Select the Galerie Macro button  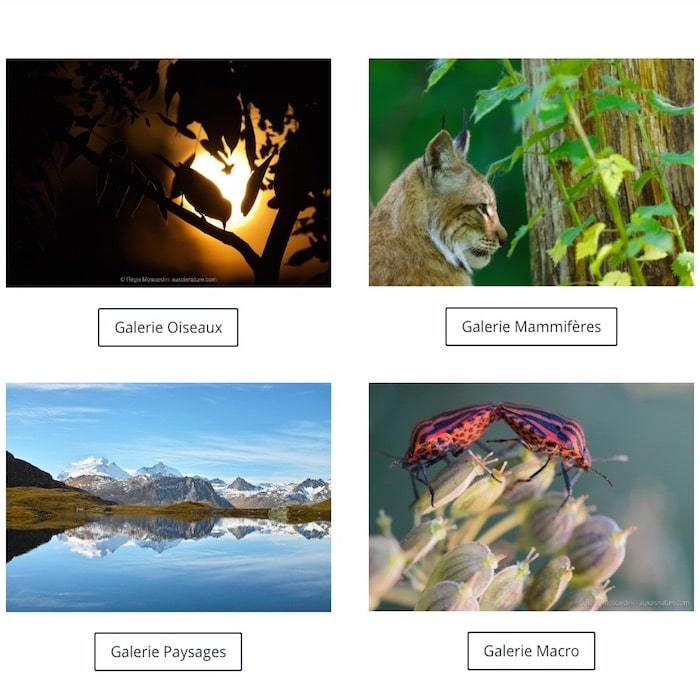pos(531,651)
